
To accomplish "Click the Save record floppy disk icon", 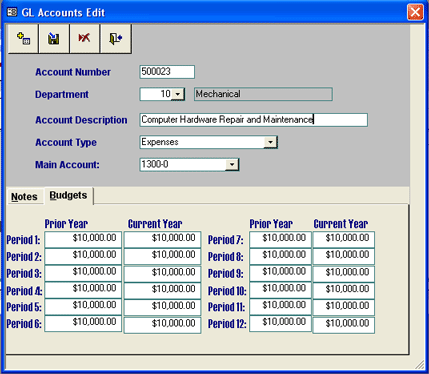I will [x=54, y=39].
